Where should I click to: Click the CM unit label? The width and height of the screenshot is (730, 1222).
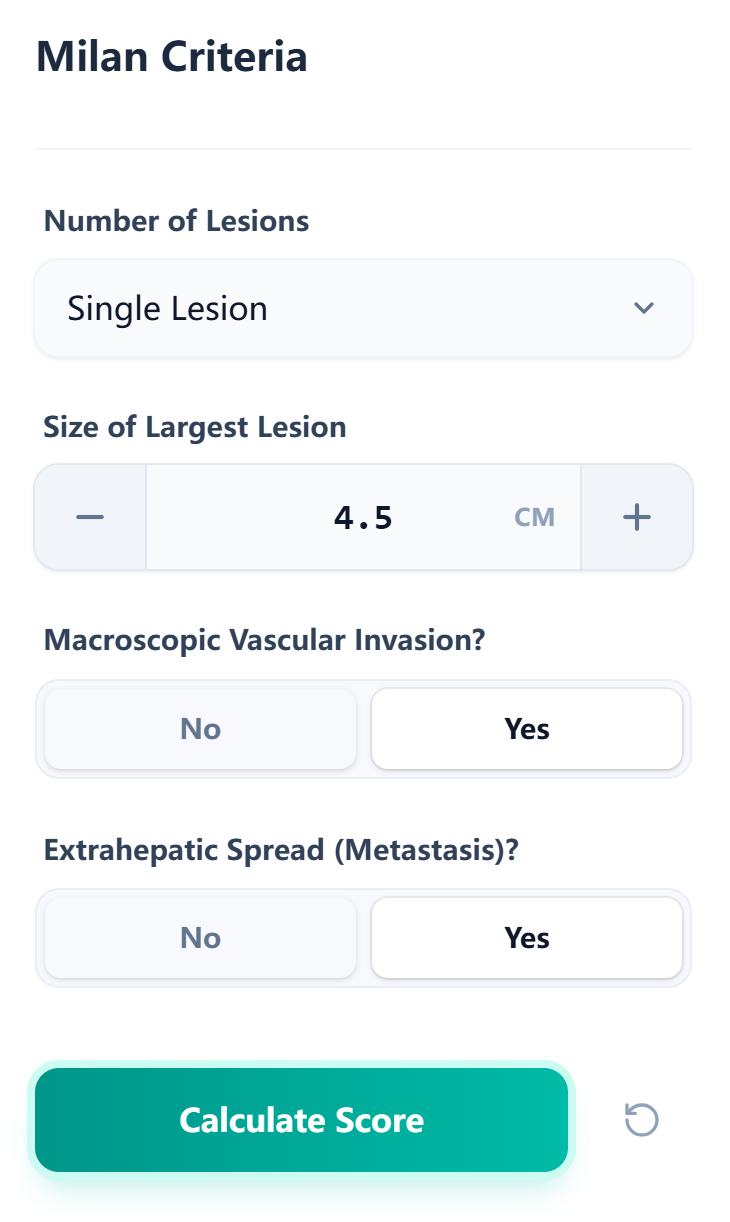pyautogui.click(x=535, y=517)
